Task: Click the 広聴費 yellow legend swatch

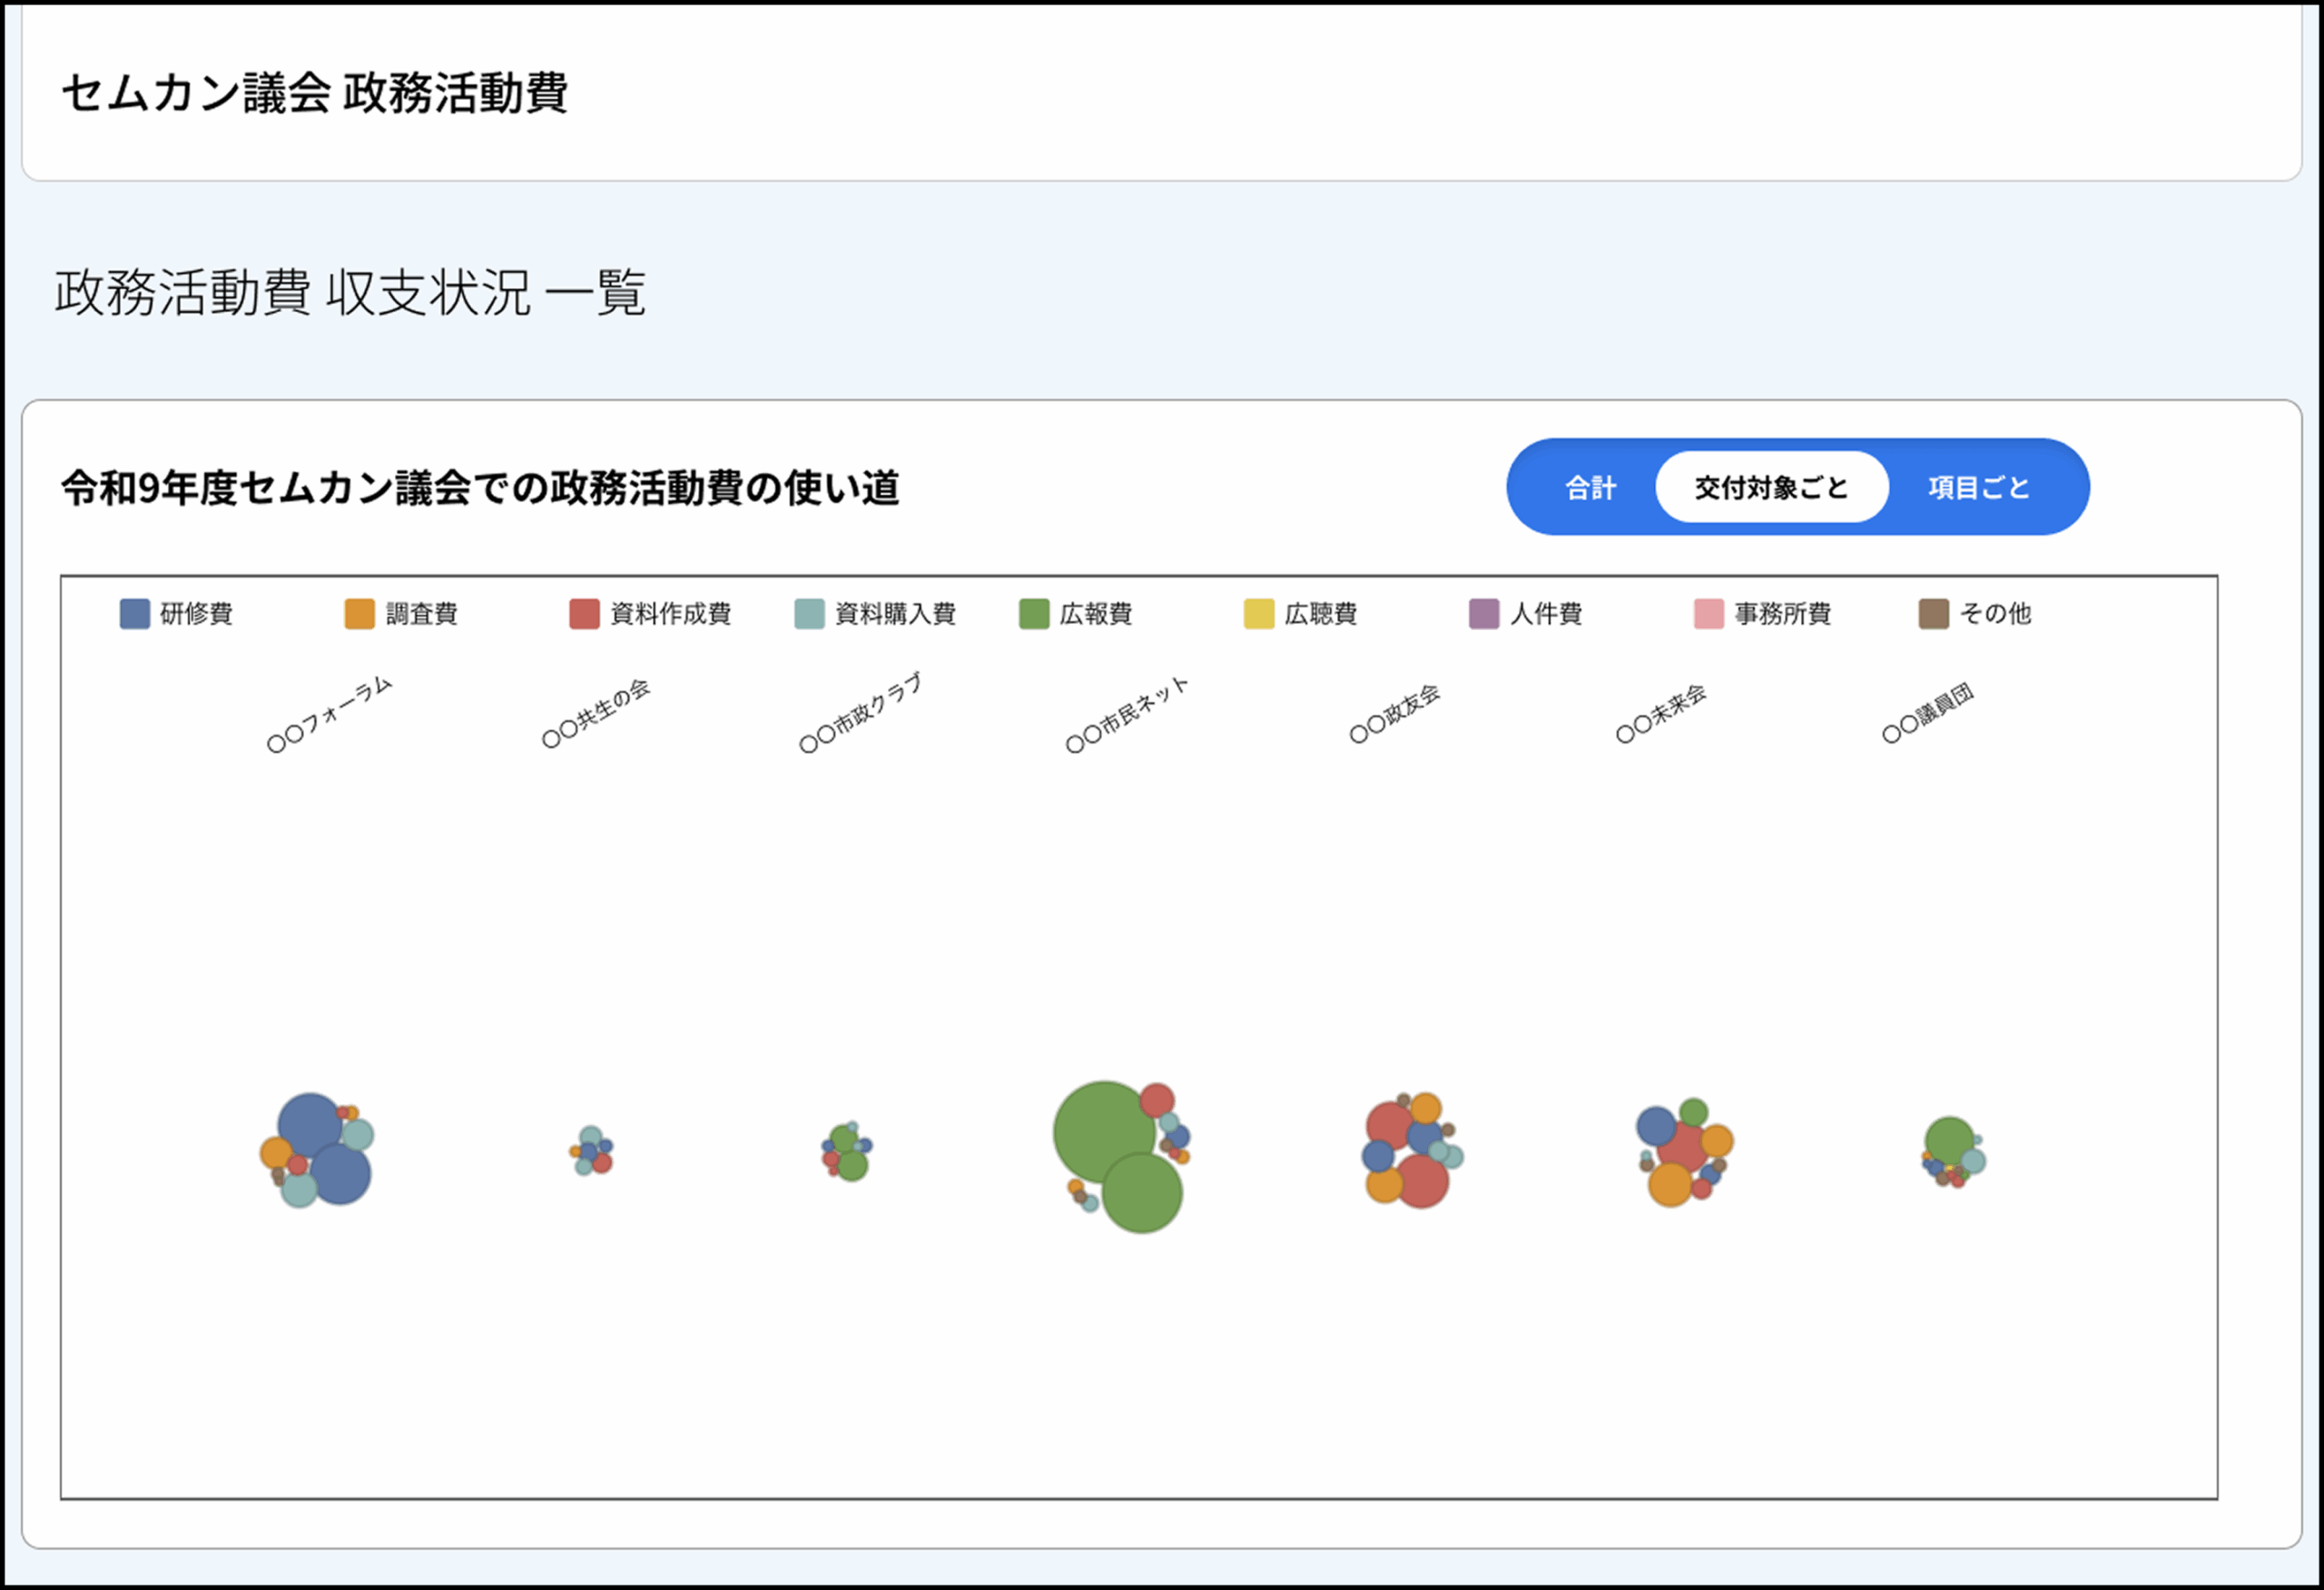Action: tap(1258, 614)
